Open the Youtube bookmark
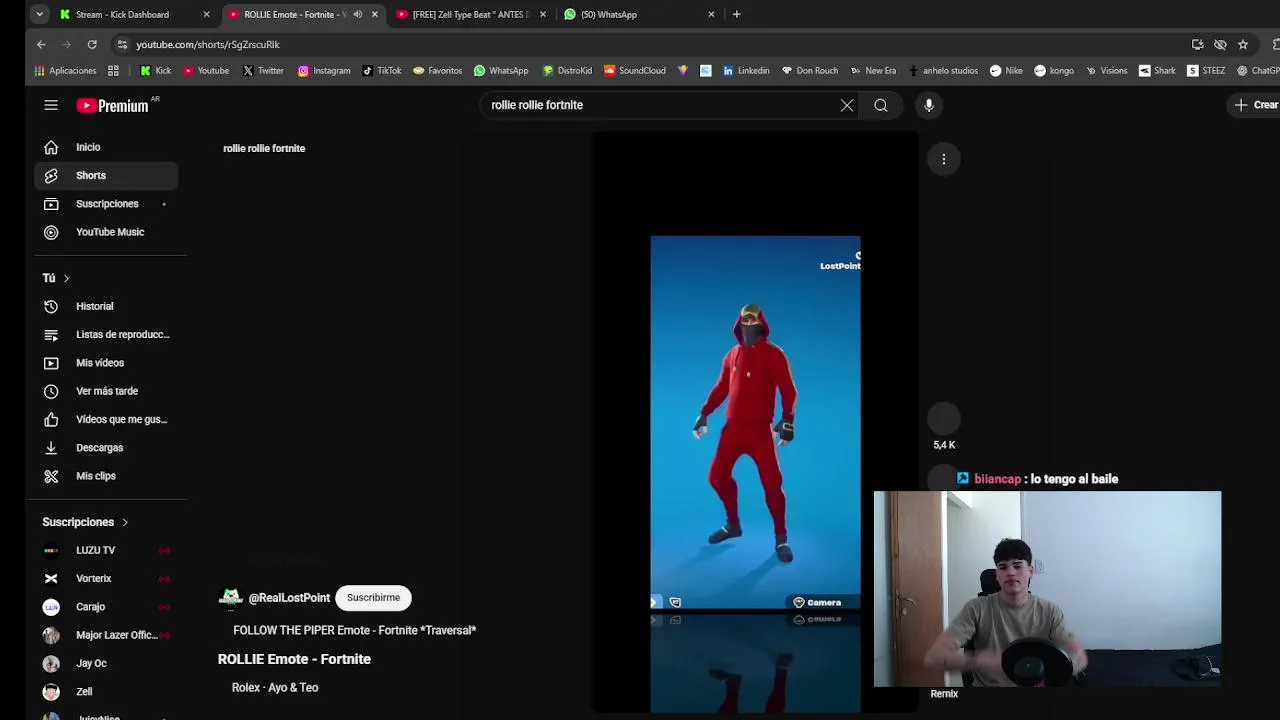This screenshot has width=1280, height=720. 206,71
